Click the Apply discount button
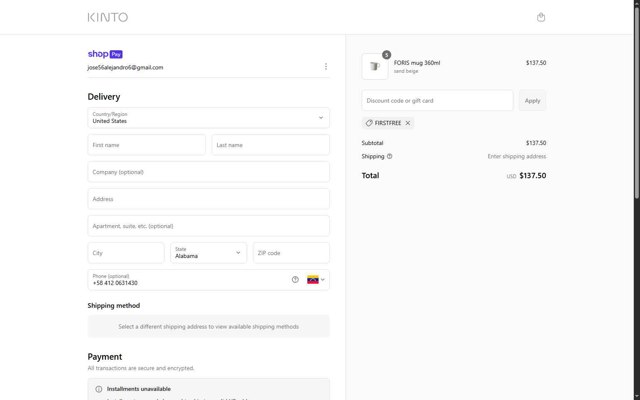Screen dimensions: 640x400 pyautogui.click(x=532, y=100)
